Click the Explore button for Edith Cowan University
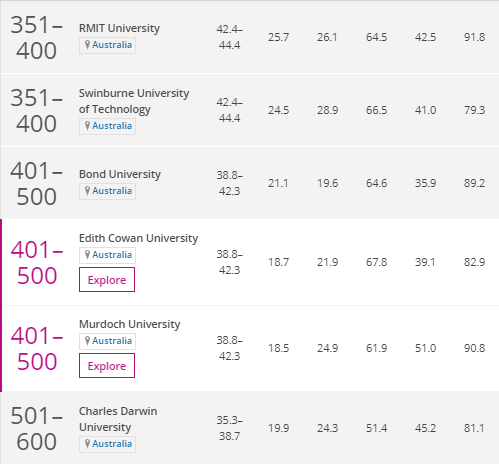 point(107,280)
